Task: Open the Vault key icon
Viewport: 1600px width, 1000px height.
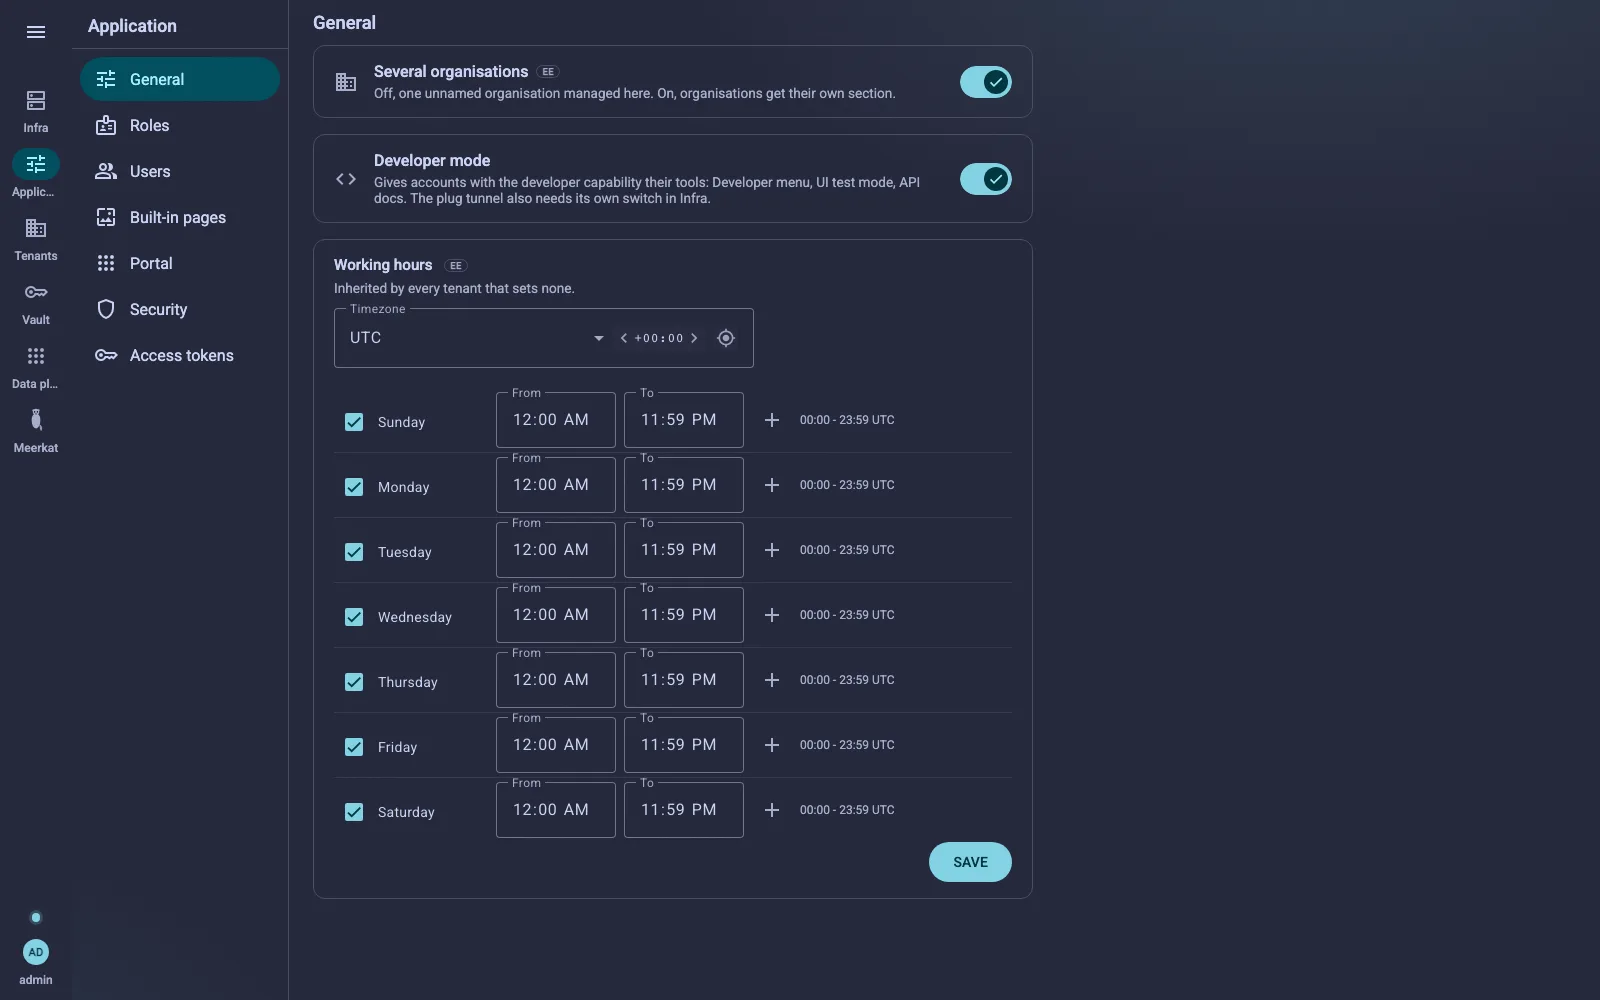Action: (36, 292)
